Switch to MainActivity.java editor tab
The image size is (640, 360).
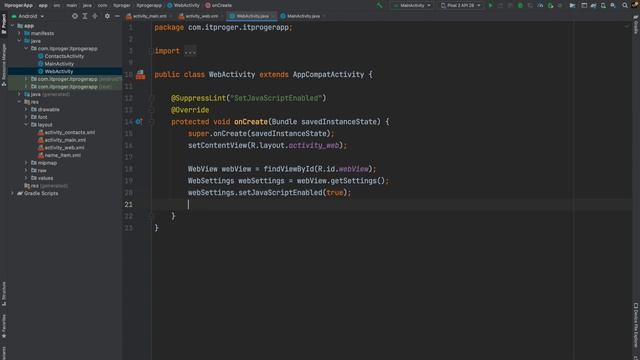303,16
